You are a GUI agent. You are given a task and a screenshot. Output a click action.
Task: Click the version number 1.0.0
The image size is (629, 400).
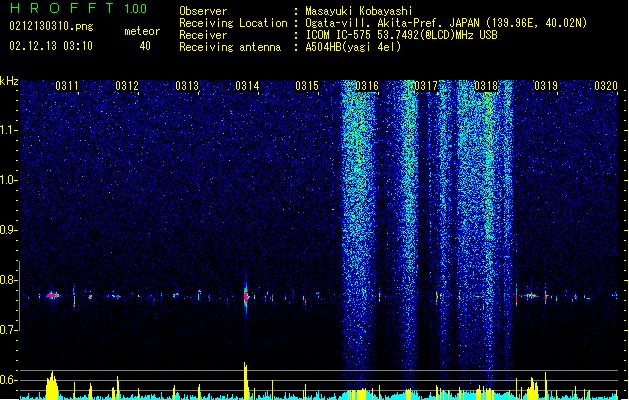135,9
